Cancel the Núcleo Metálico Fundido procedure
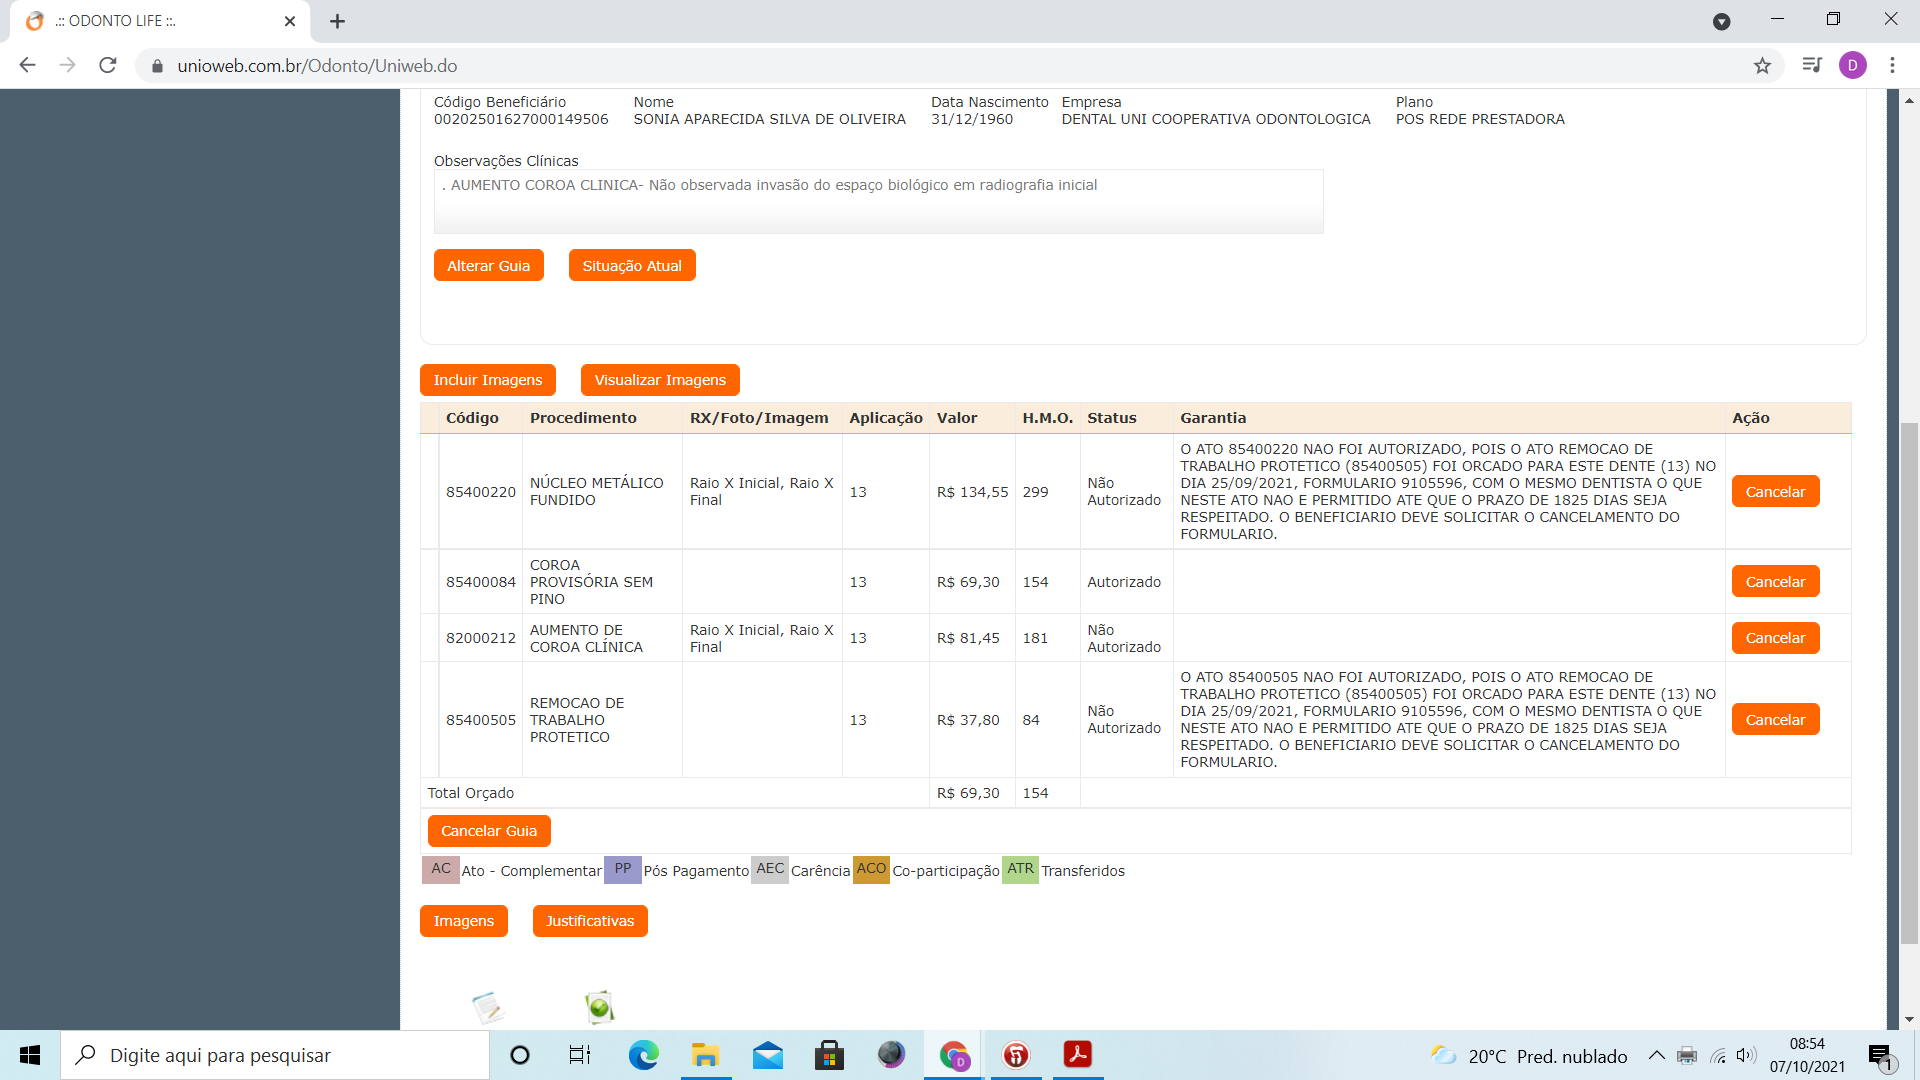This screenshot has height=1080, width=1920. tap(1774, 492)
